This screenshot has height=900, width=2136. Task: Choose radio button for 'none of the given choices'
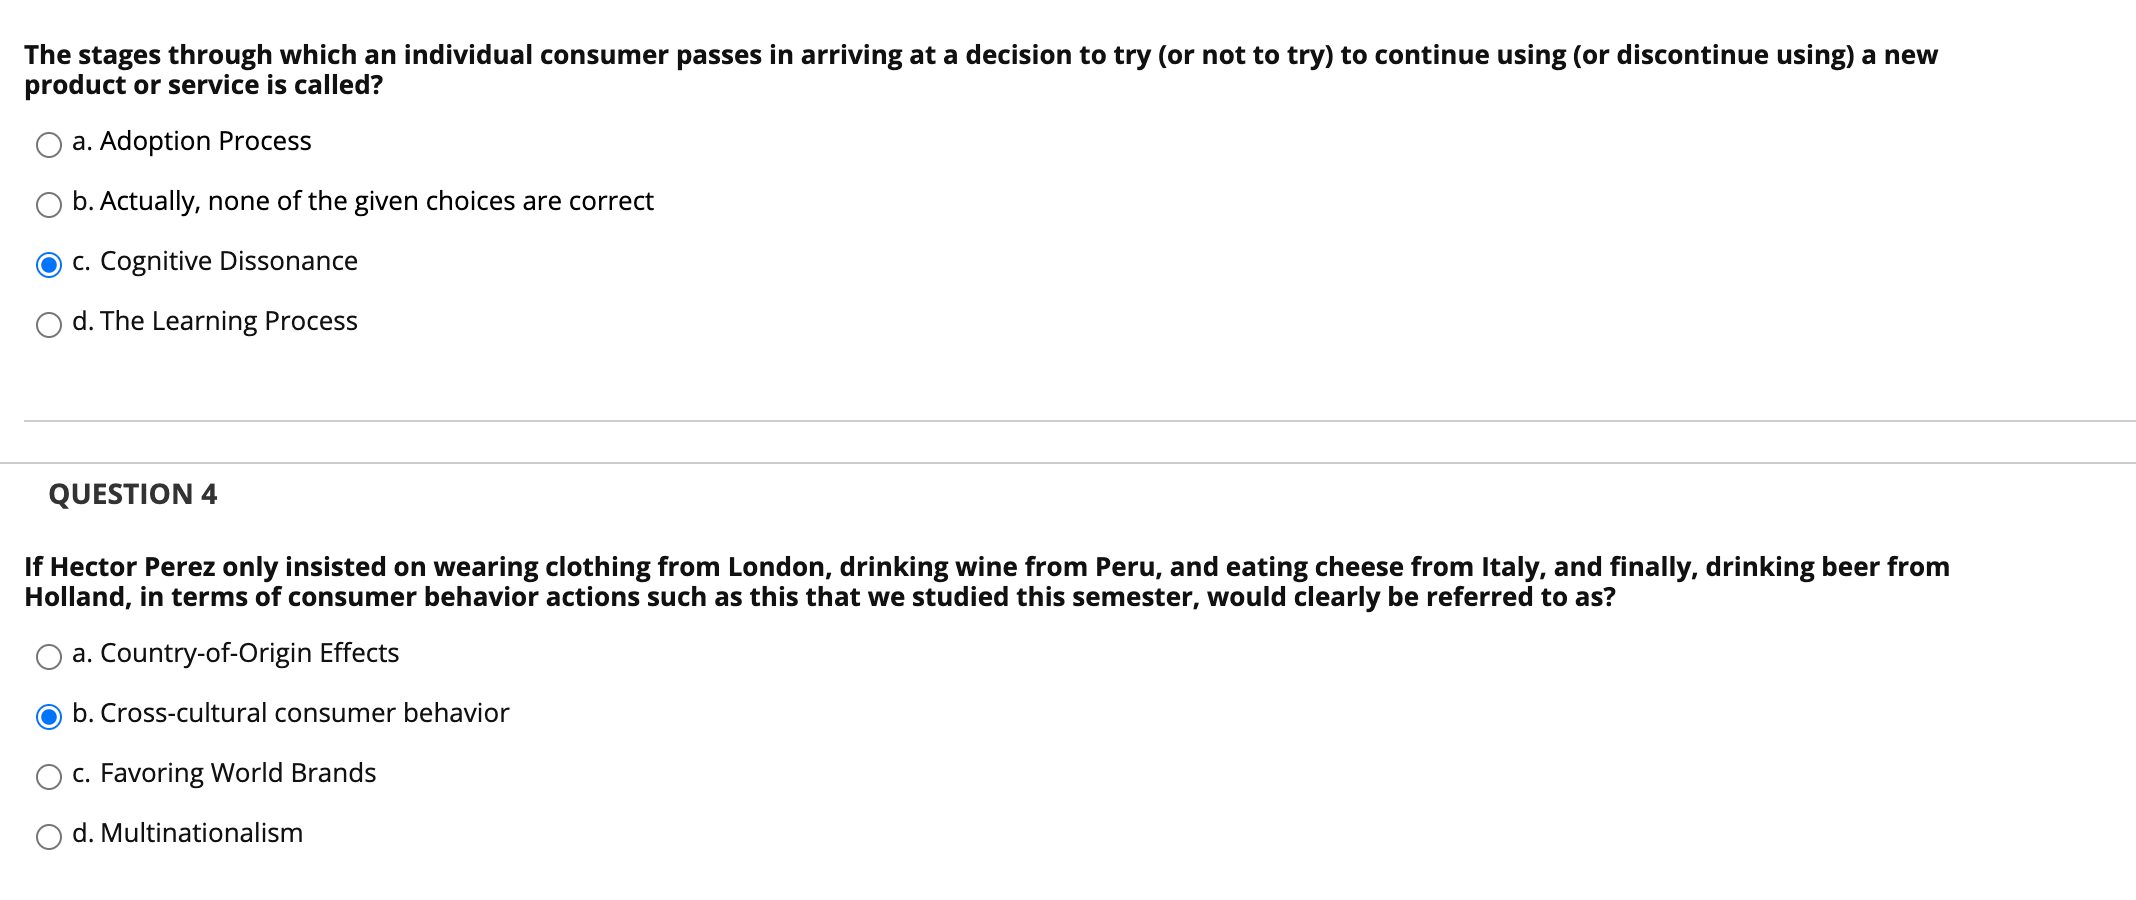[x=49, y=205]
